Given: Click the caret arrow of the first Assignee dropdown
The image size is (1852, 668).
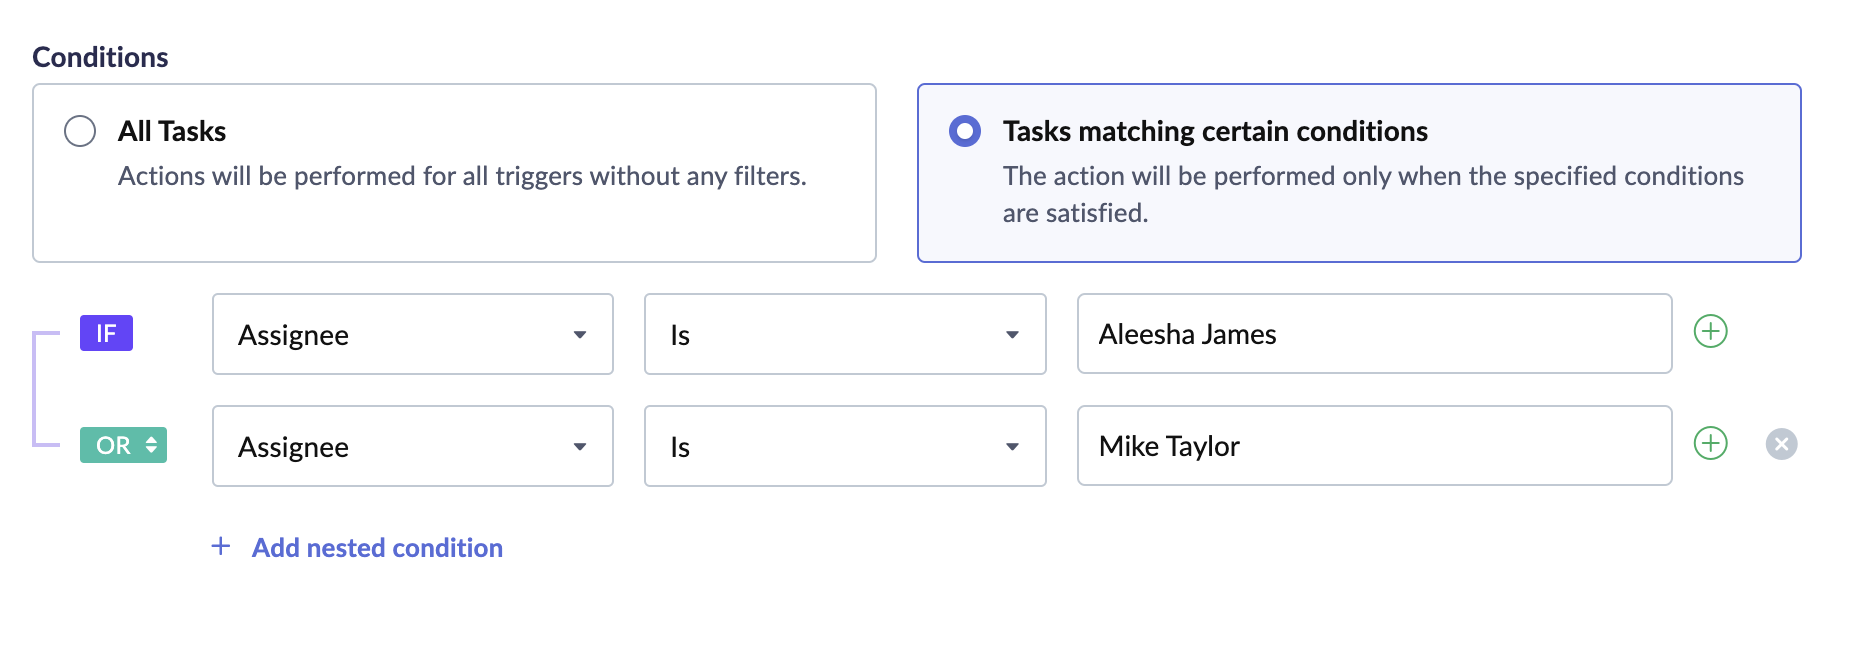Looking at the screenshot, I should pyautogui.click(x=580, y=335).
